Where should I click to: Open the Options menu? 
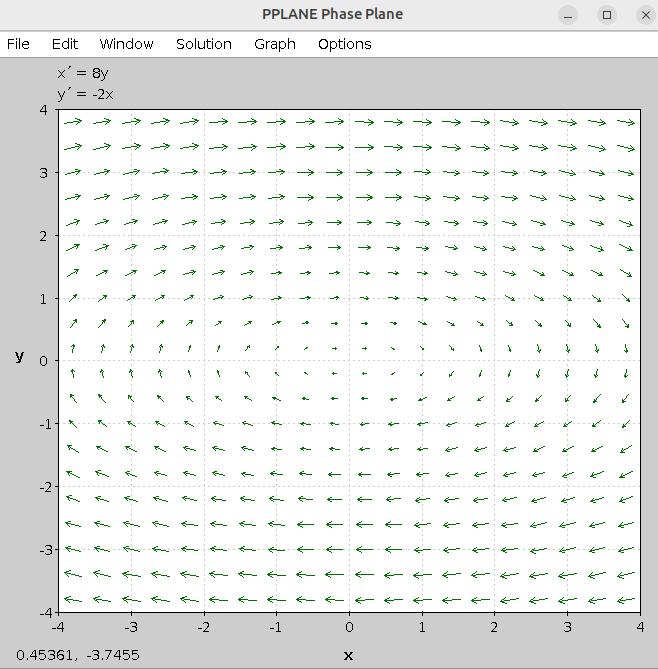(x=344, y=44)
